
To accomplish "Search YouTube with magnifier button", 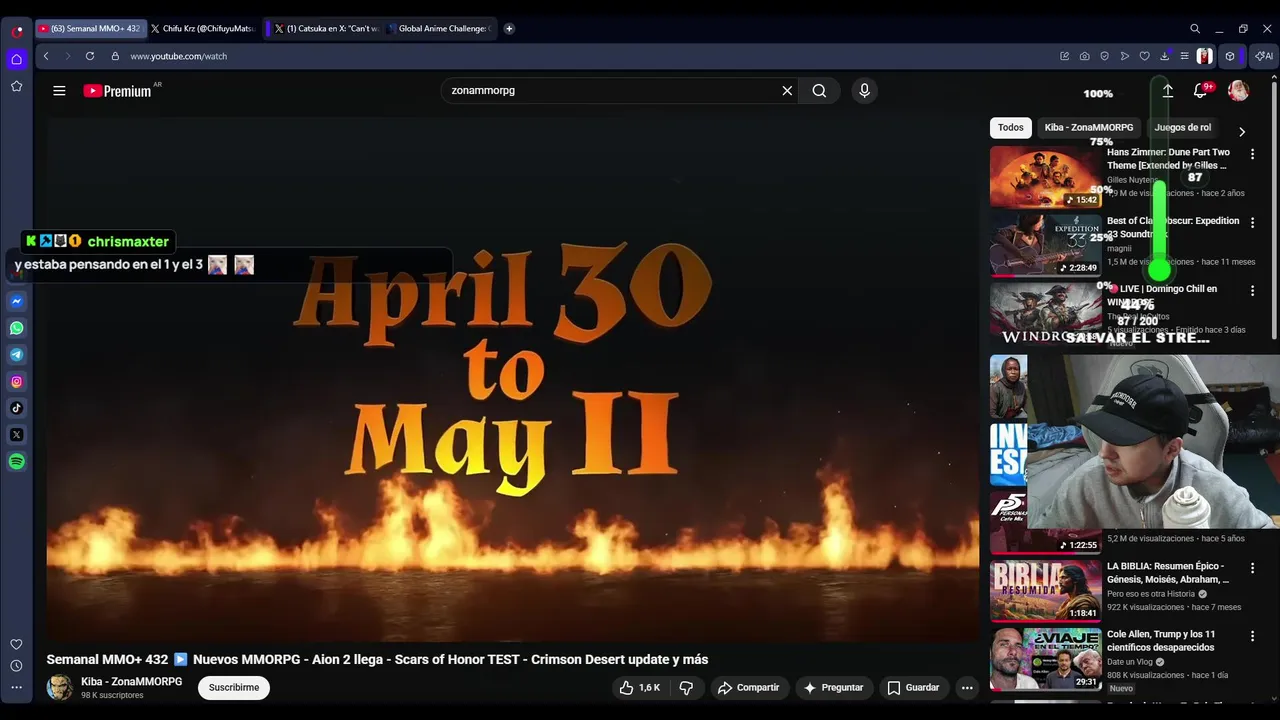I will (819, 91).
